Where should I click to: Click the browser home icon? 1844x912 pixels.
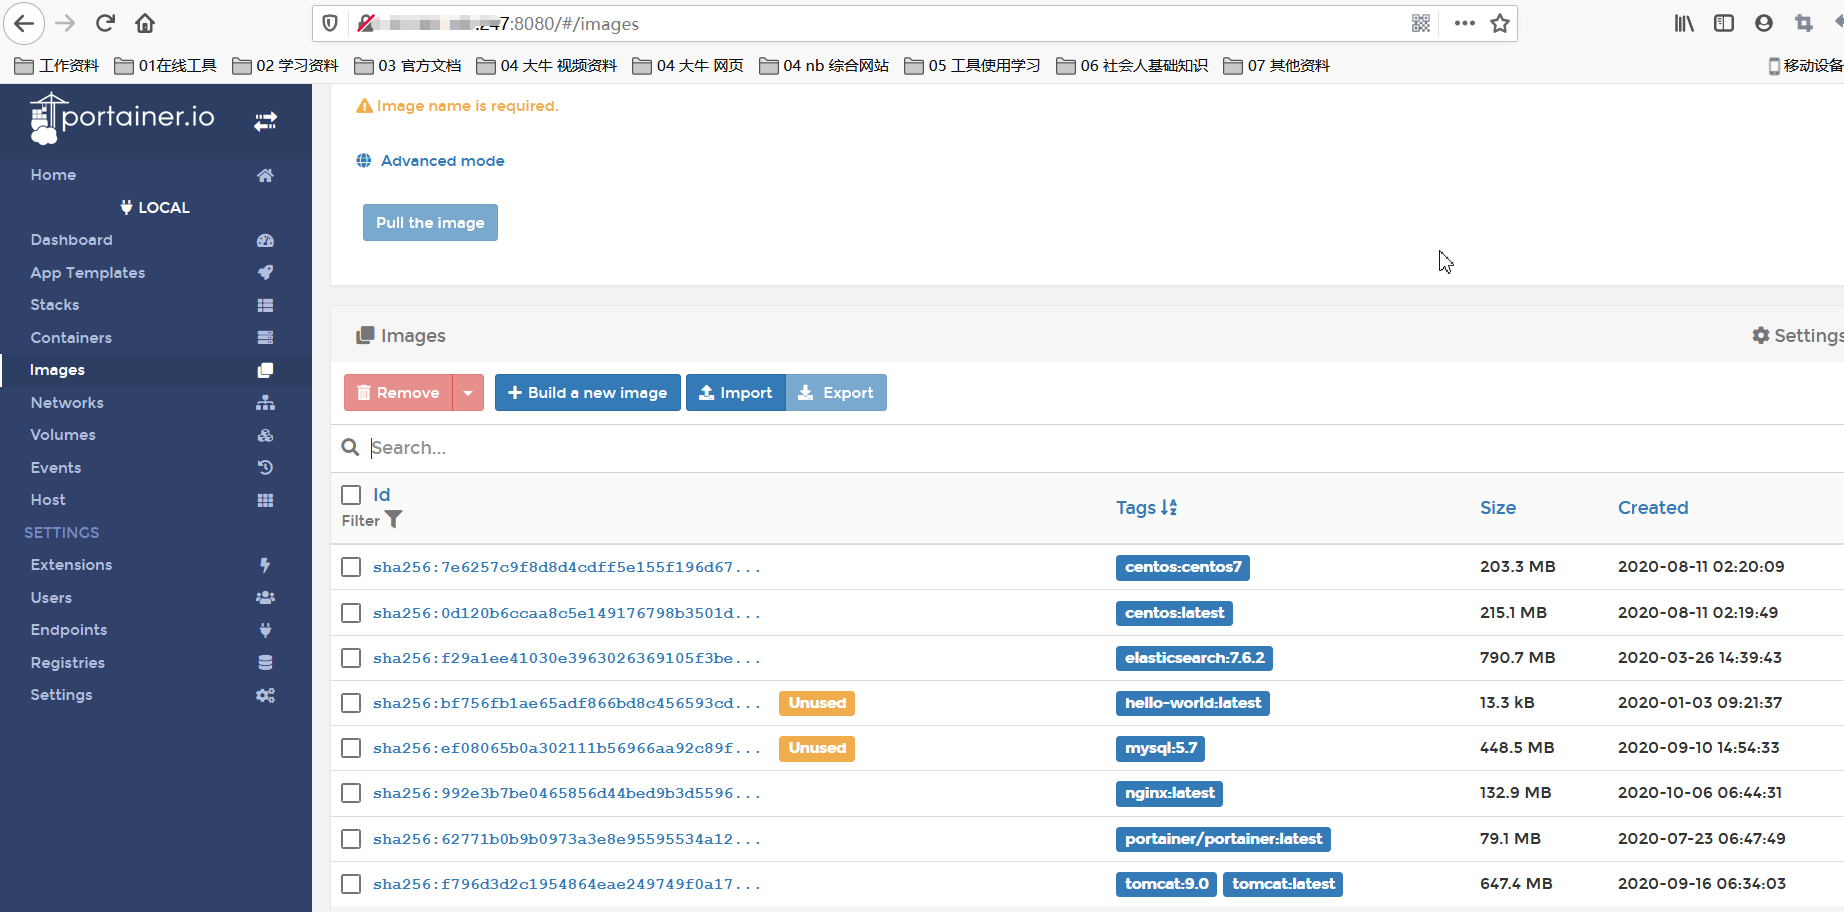click(x=145, y=23)
